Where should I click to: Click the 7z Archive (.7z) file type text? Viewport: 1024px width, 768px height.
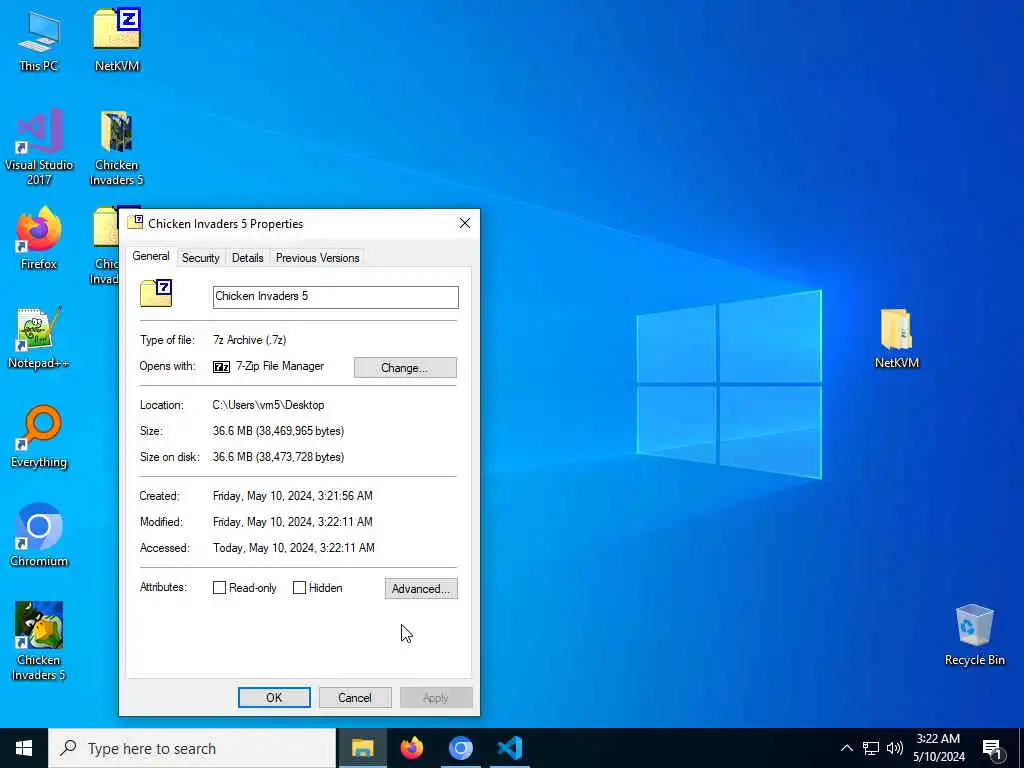(x=249, y=340)
